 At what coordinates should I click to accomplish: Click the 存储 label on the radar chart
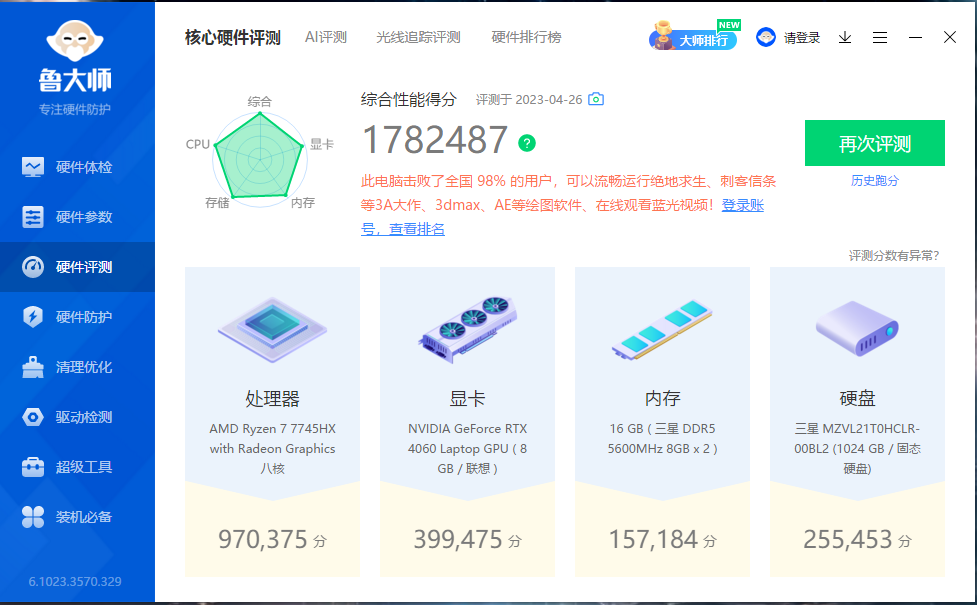pyautogui.click(x=217, y=203)
